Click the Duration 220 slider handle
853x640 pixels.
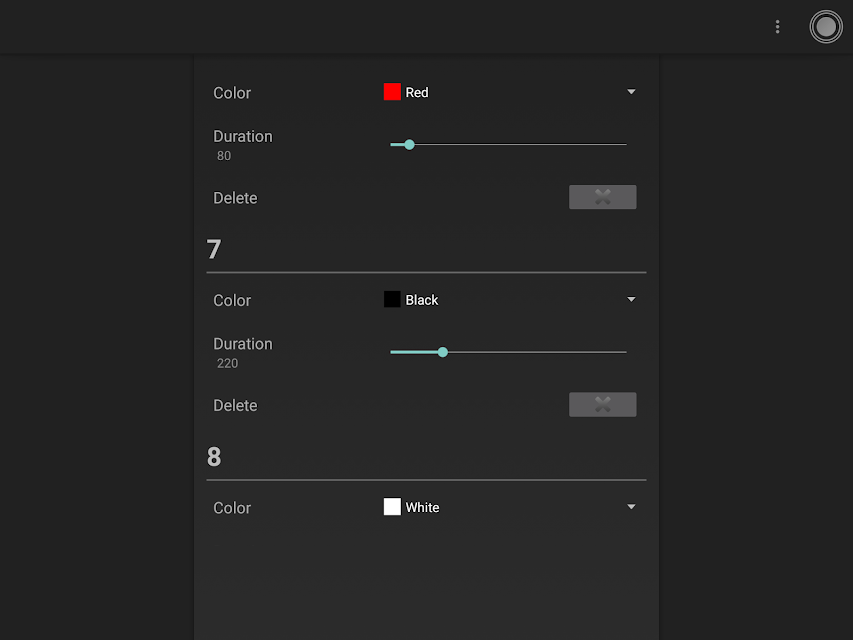(442, 352)
